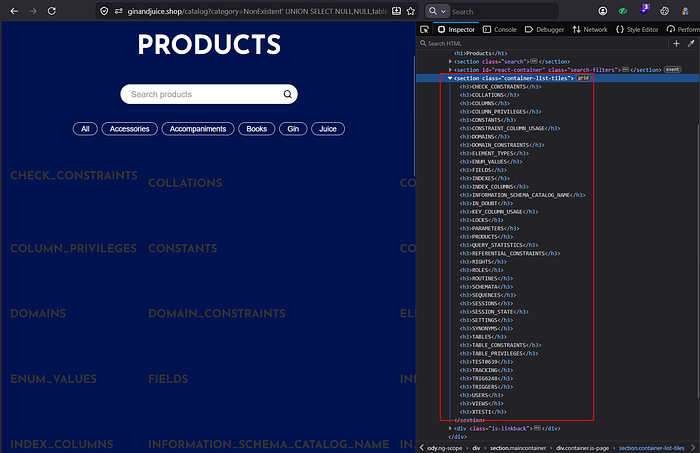
Task: Select the h3 TABLES node
Action: 483,337
